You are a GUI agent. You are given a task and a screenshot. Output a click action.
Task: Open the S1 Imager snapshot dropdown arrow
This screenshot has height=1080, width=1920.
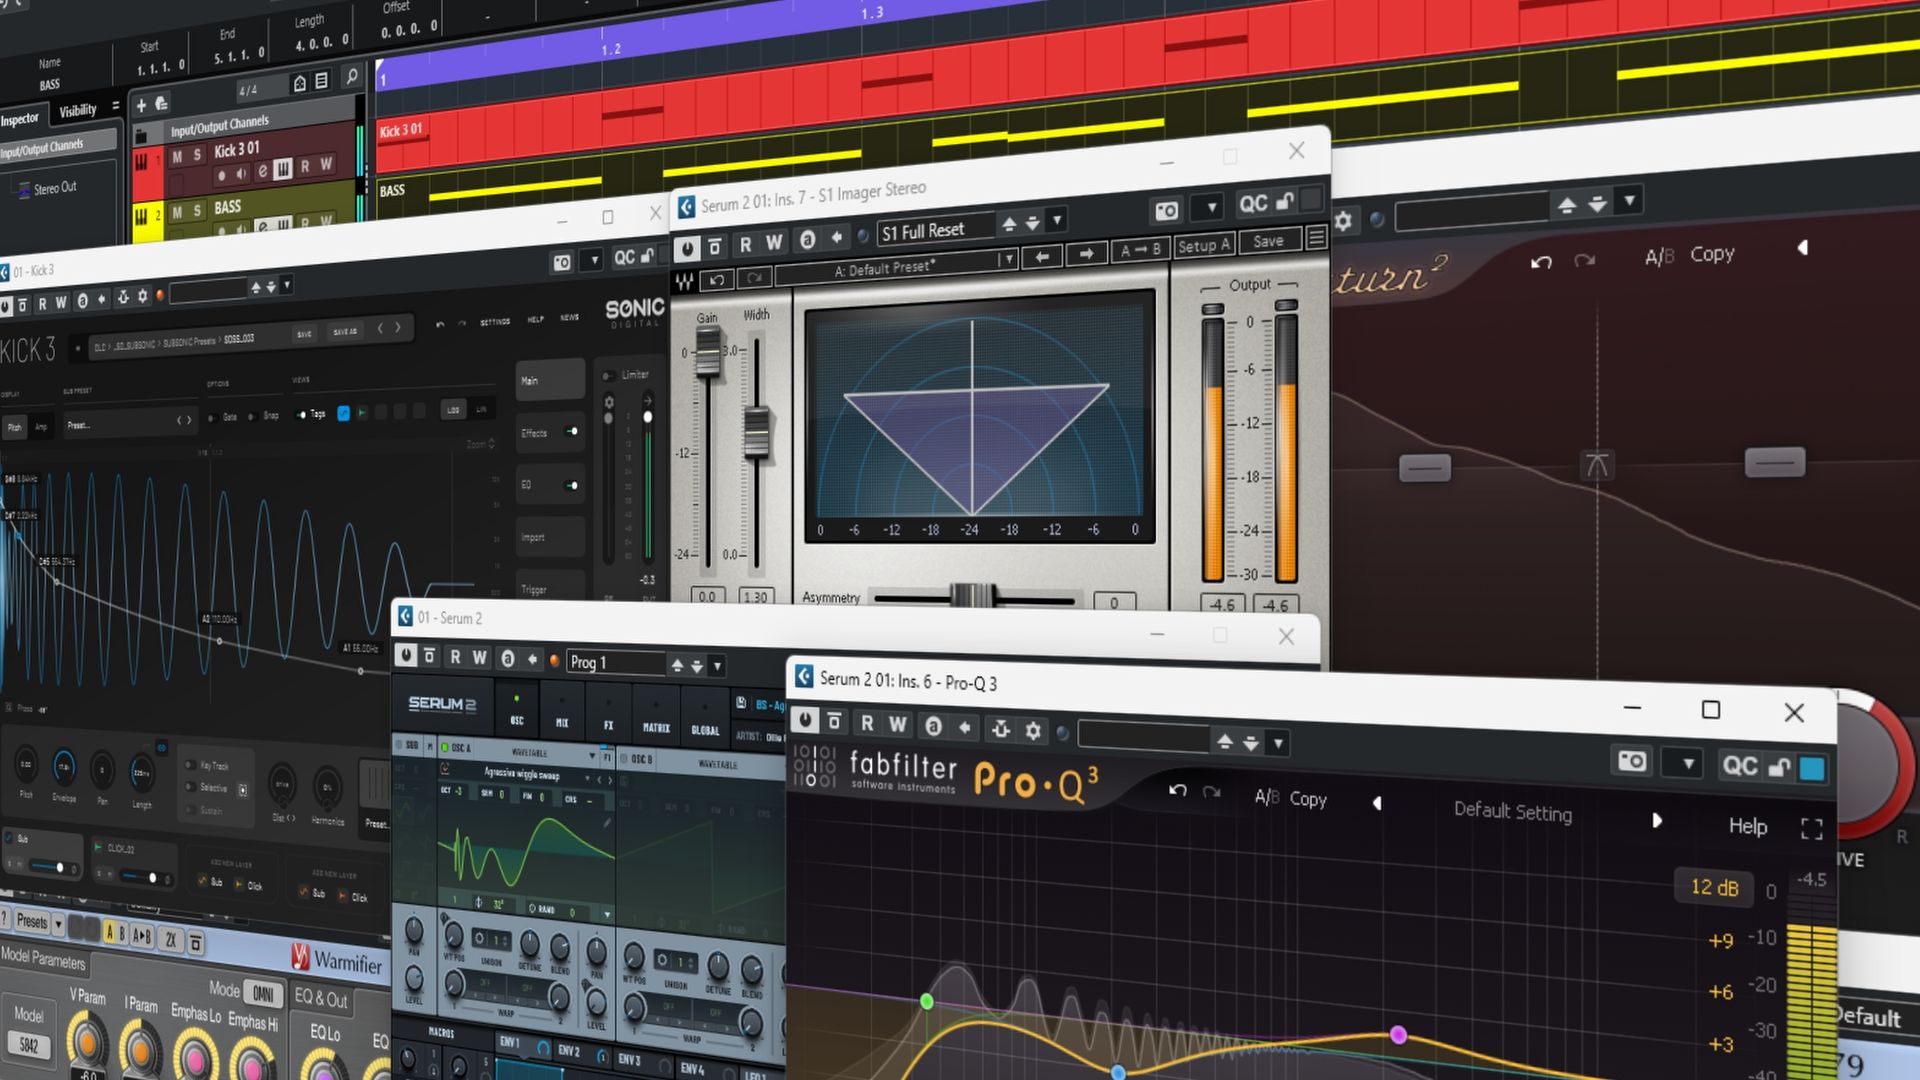1211,207
